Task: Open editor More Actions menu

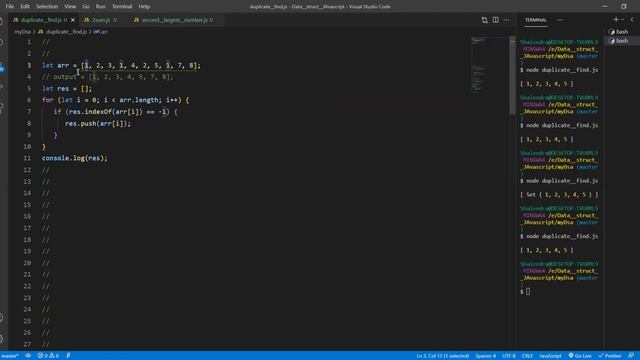Action: click(506, 20)
